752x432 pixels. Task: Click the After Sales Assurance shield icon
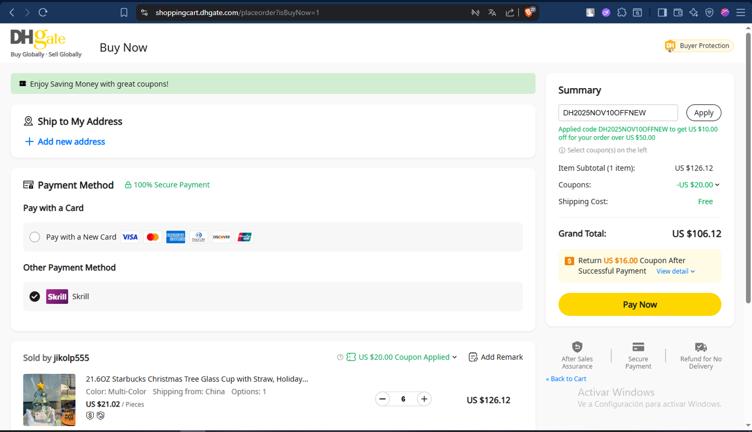point(577,347)
